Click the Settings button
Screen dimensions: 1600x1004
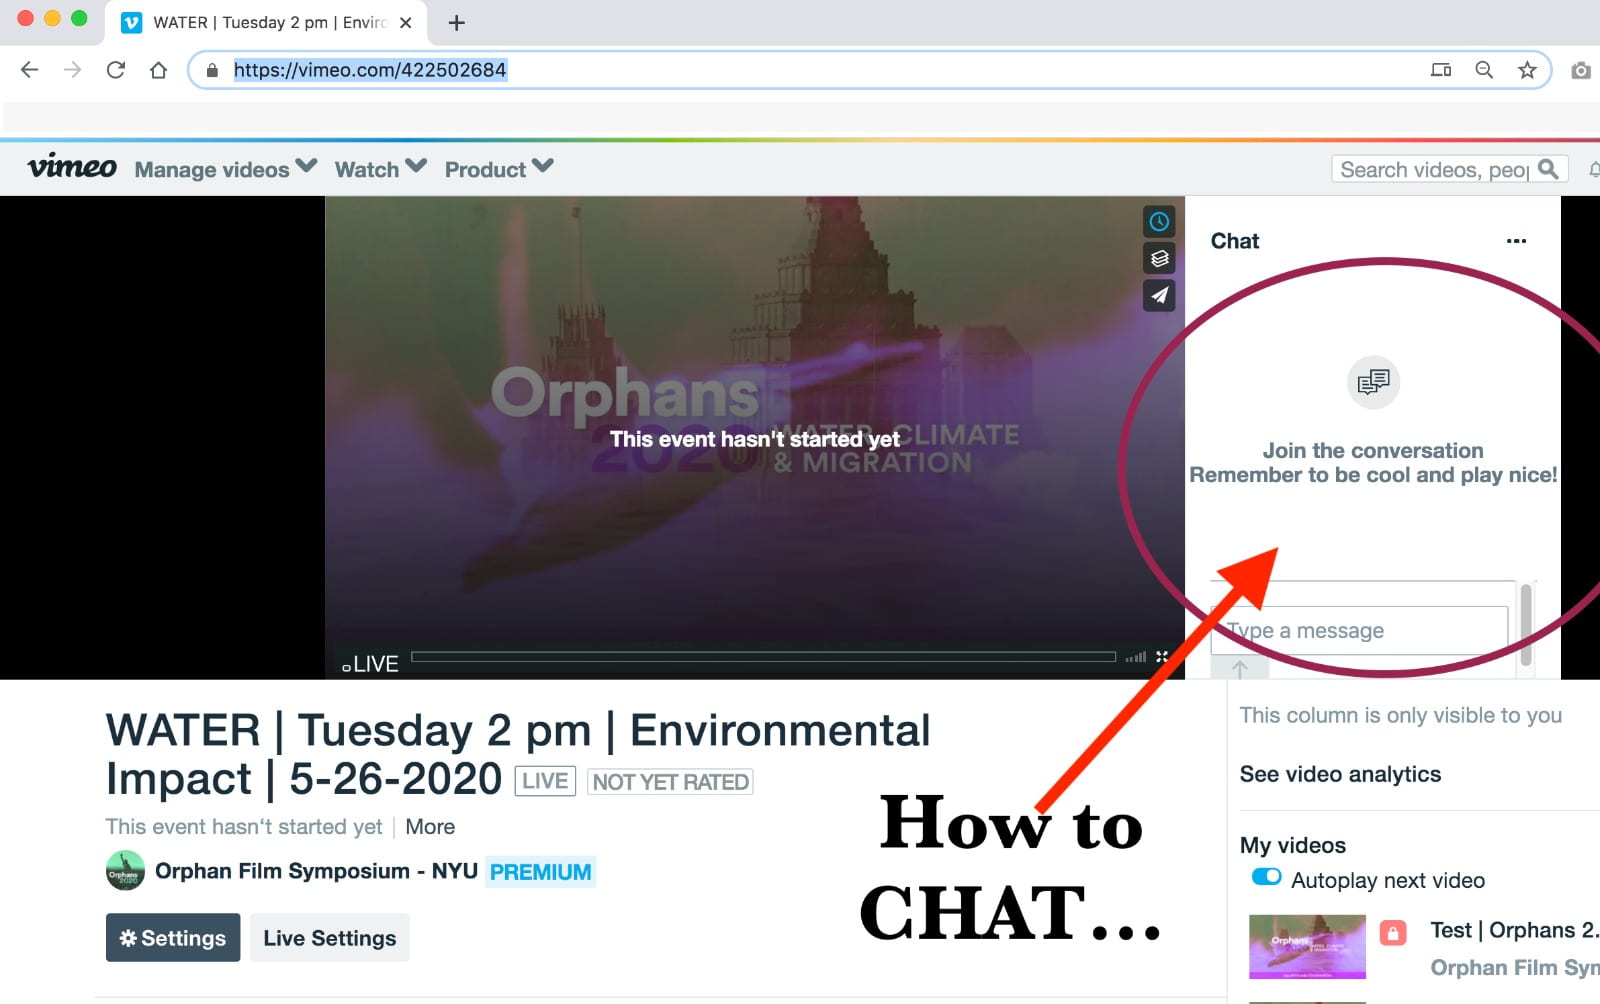pos(173,938)
